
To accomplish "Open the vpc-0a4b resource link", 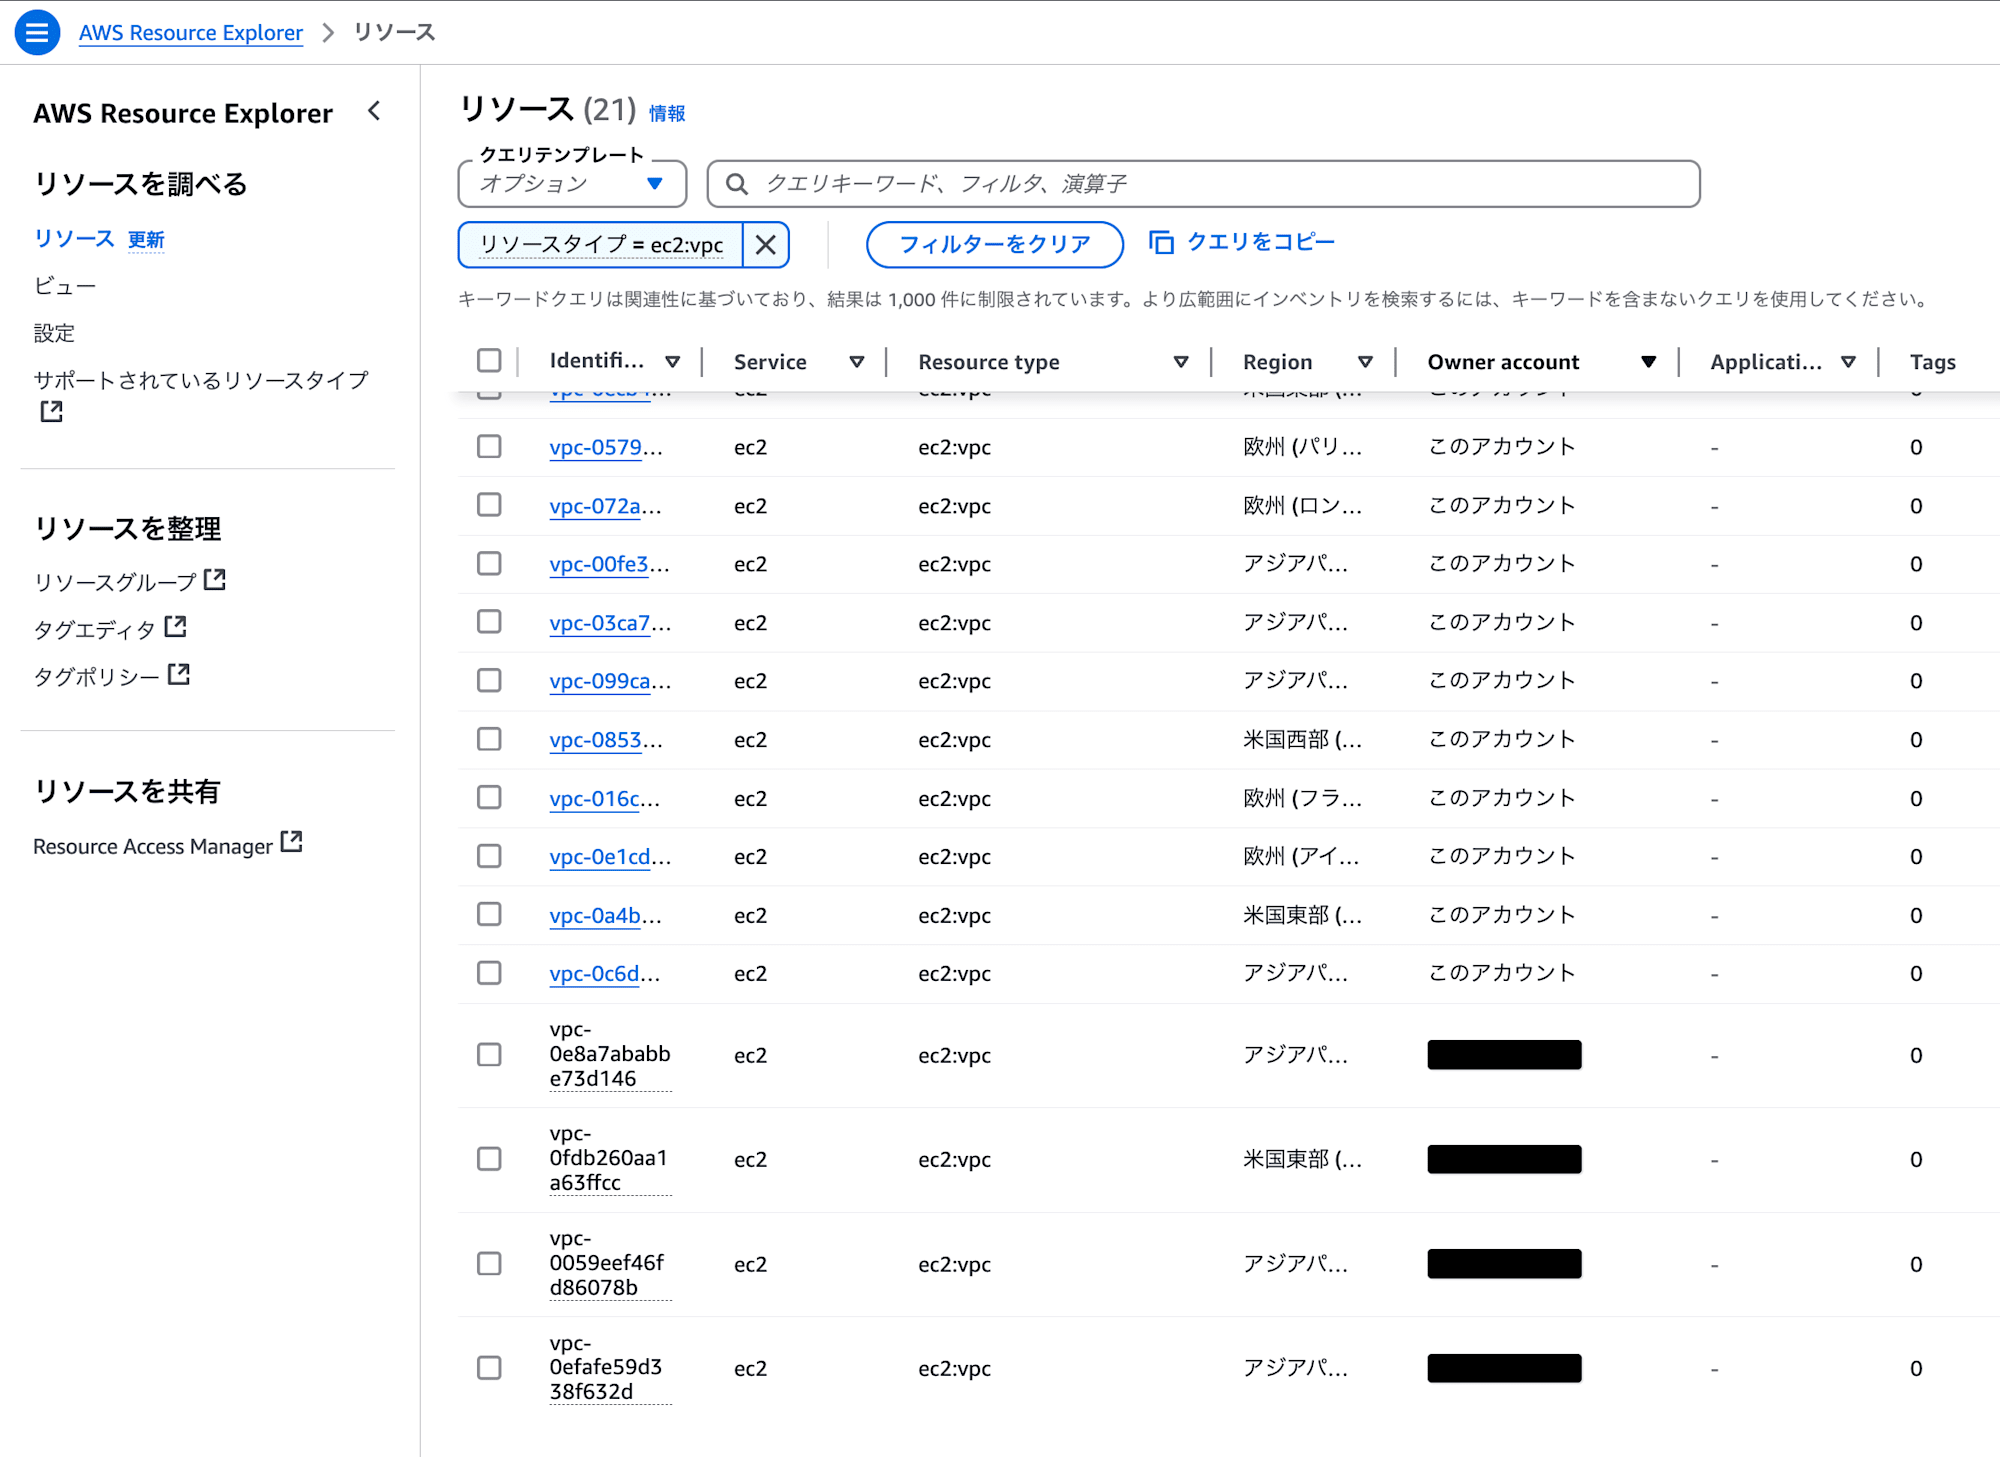I will coord(604,915).
